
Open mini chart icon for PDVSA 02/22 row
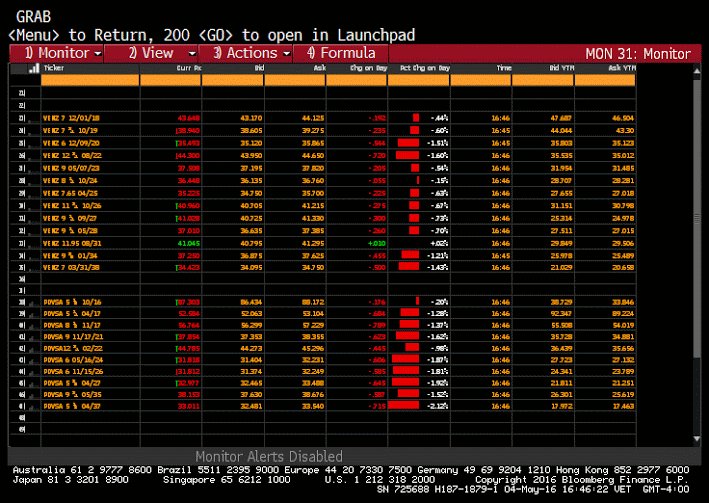click(32, 350)
